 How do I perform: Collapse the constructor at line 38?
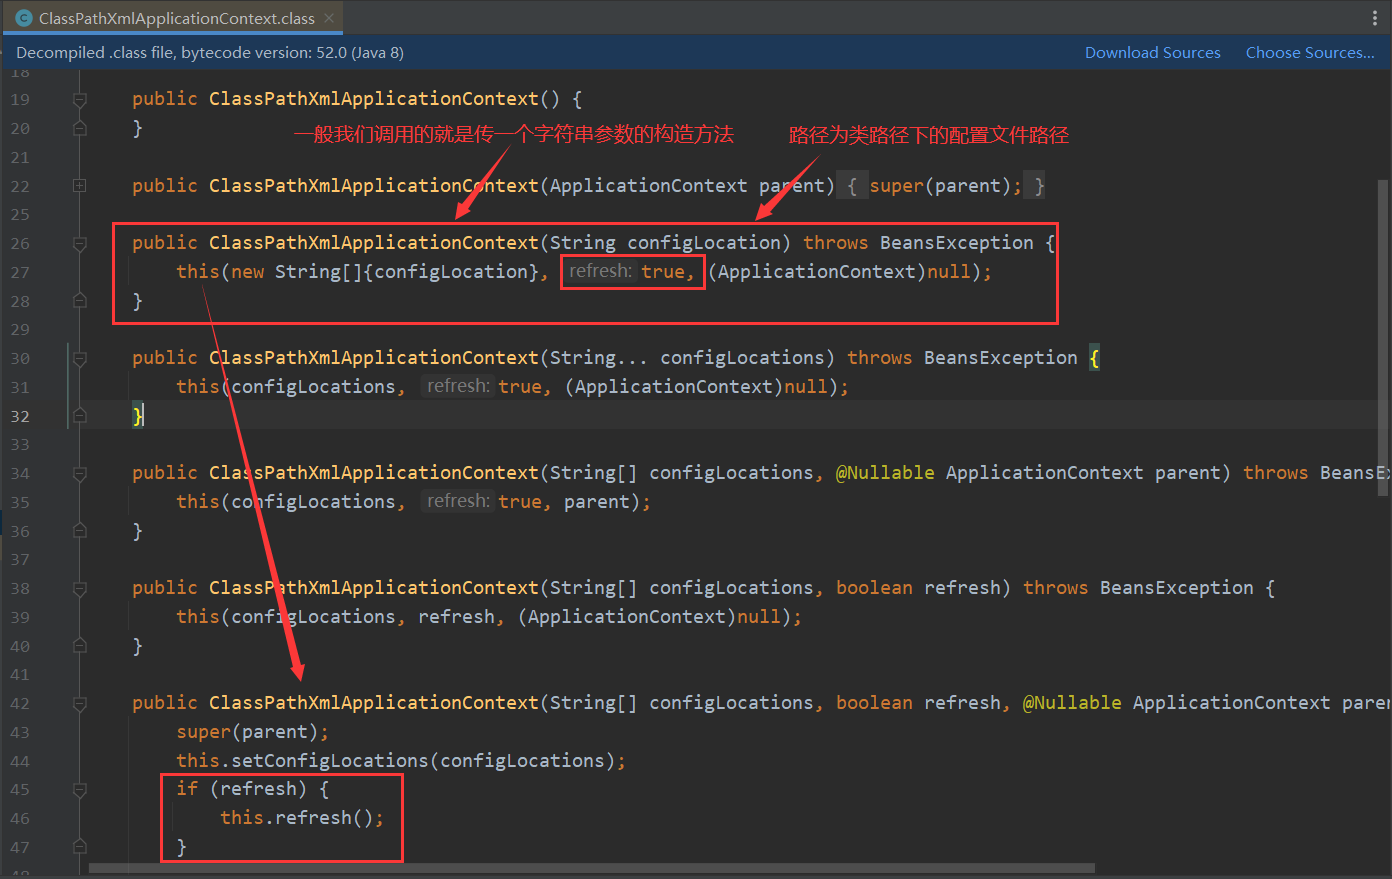point(80,588)
